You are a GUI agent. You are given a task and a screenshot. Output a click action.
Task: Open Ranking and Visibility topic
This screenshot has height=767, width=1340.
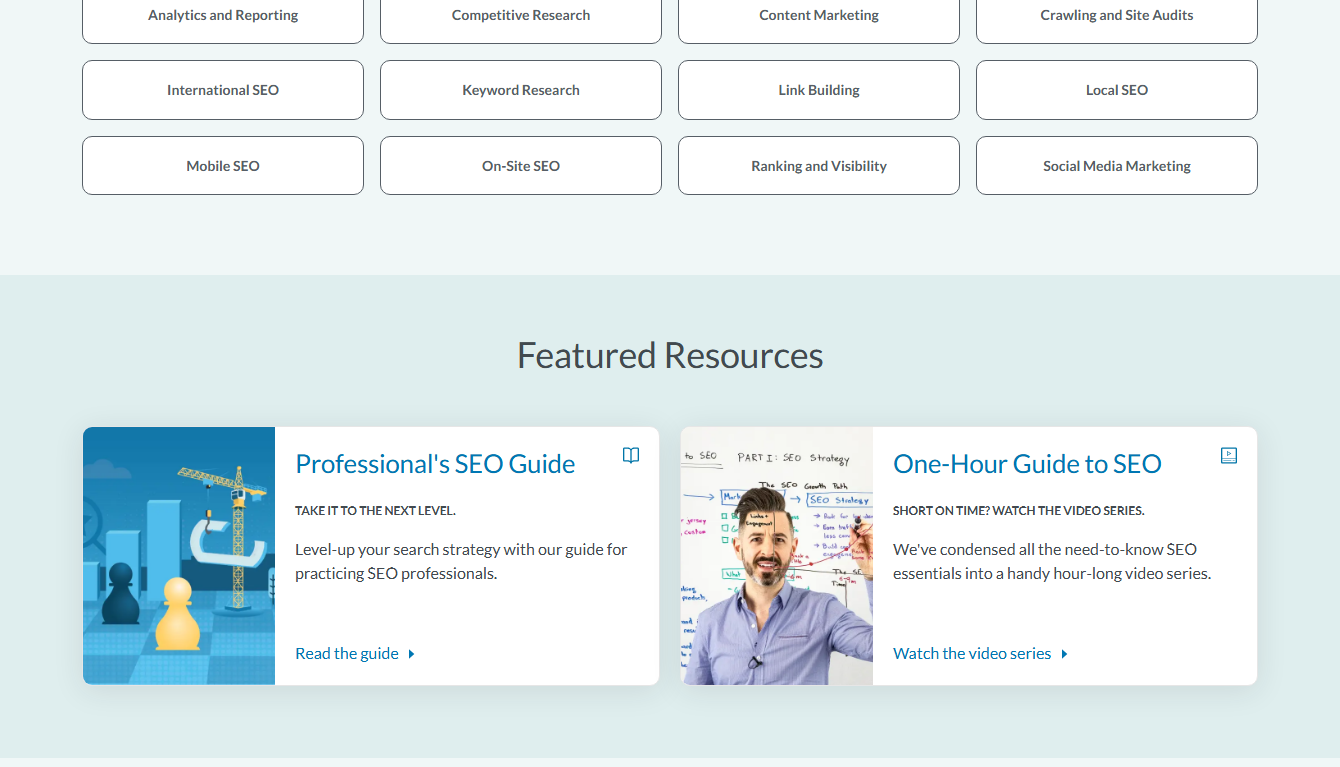point(819,166)
